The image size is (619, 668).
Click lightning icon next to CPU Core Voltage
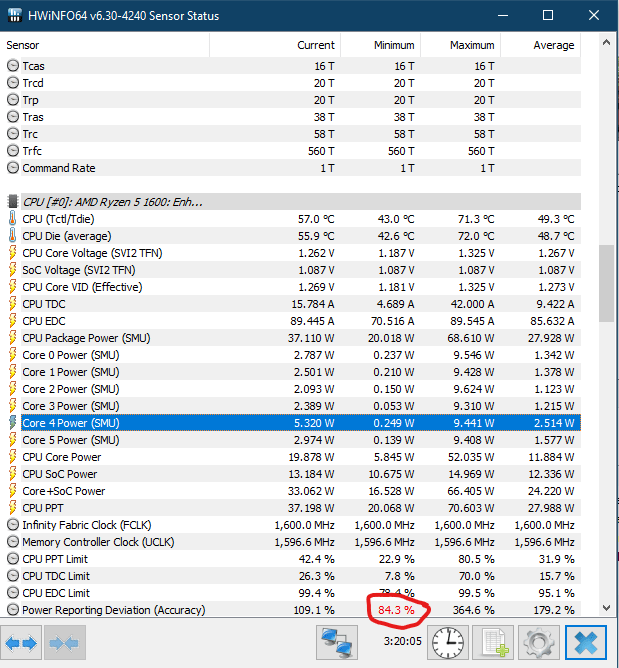click(x=13, y=253)
